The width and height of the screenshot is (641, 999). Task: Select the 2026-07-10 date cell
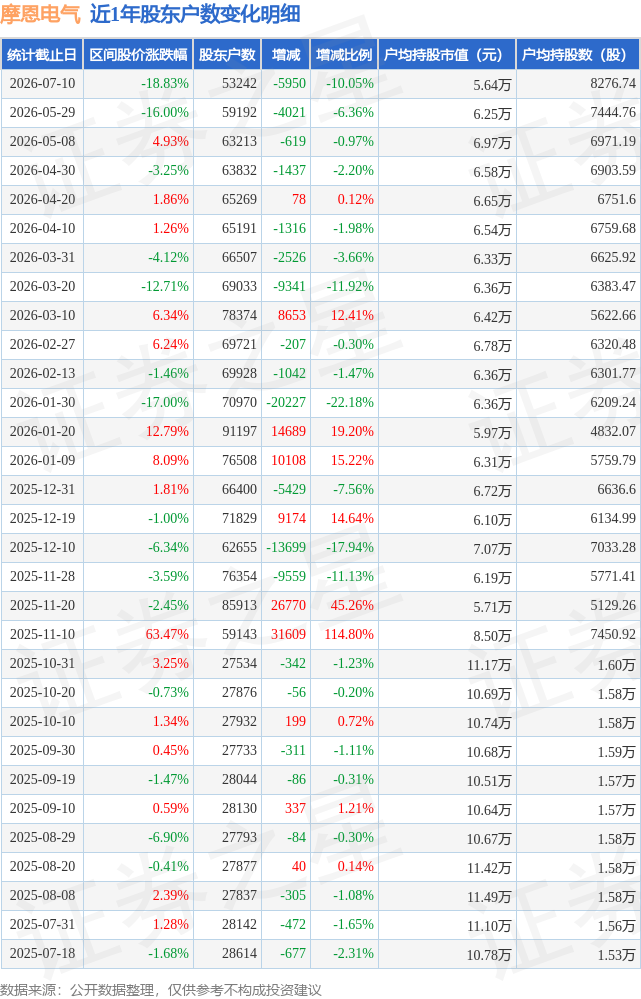pyautogui.click(x=42, y=83)
